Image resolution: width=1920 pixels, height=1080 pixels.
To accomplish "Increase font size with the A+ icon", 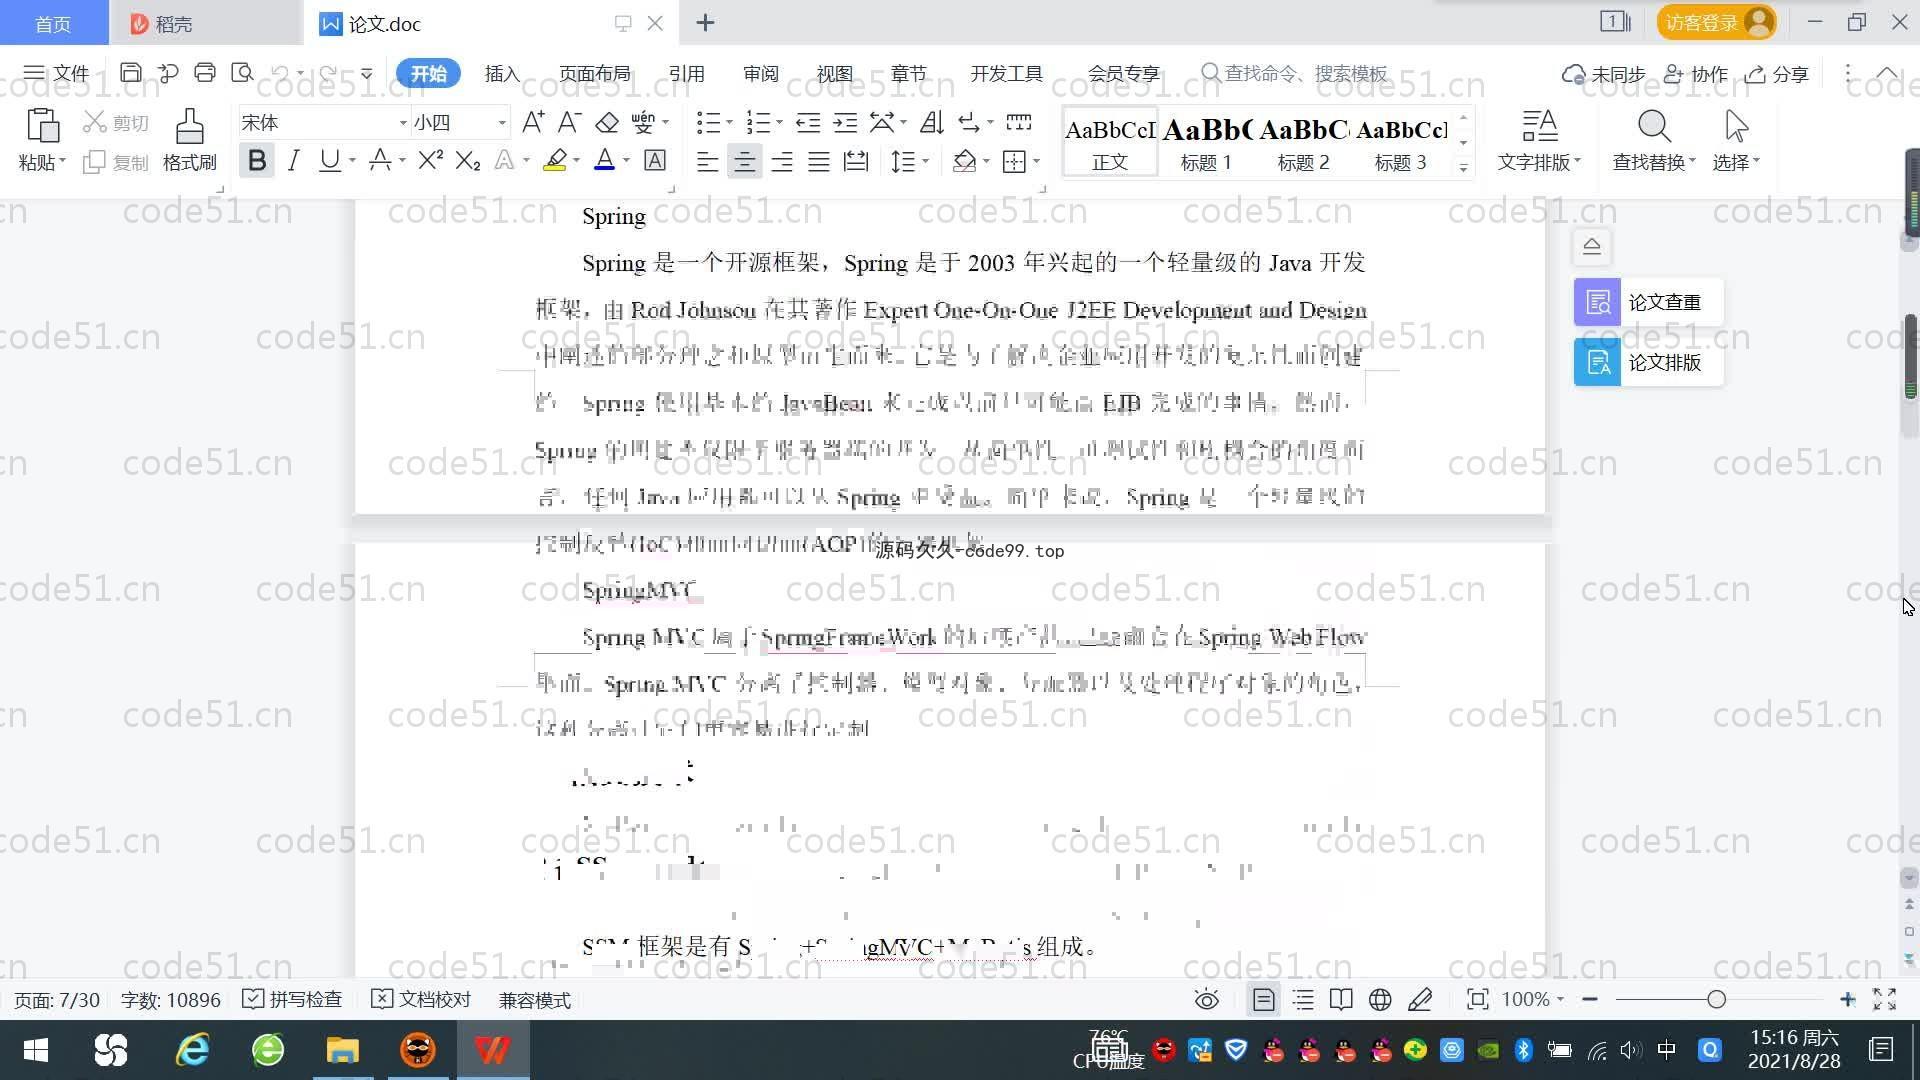I will (533, 122).
